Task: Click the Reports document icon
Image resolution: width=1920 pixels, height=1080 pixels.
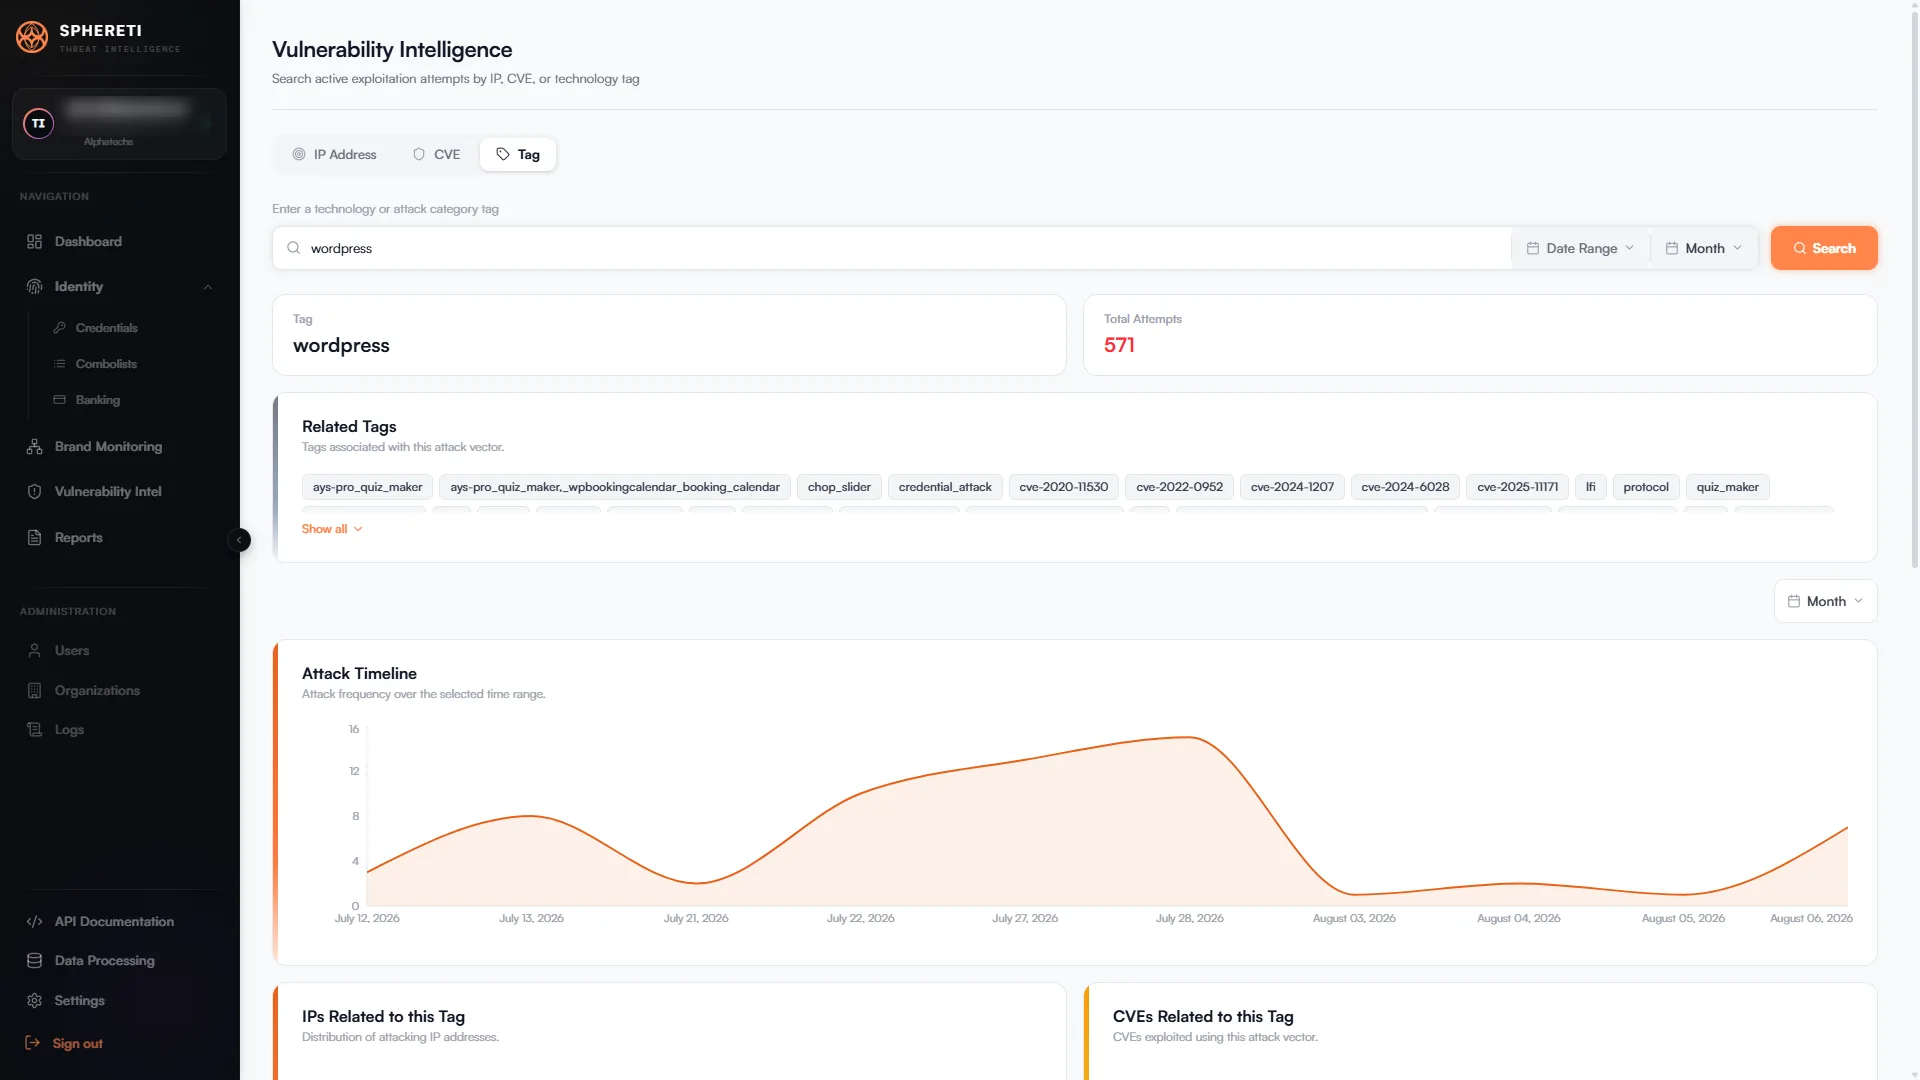Action: pyautogui.click(x=34, y=537)
